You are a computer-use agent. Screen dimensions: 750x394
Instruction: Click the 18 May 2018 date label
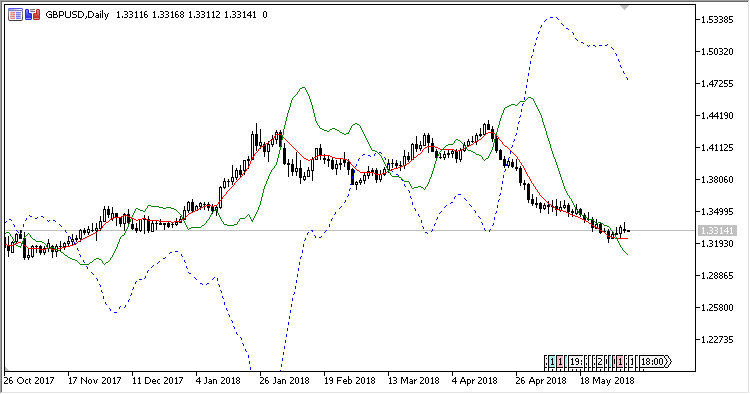click(x=607, y=381)
